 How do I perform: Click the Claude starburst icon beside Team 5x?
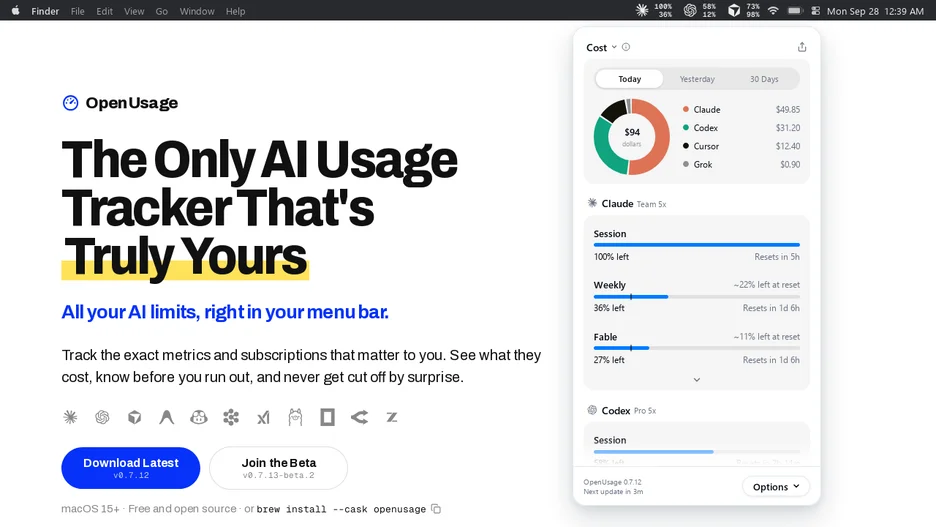[592, 203]
